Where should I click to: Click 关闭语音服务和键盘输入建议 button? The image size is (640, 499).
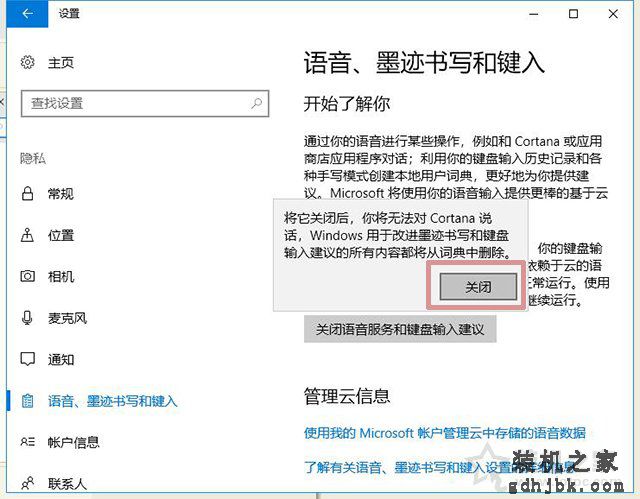point(400,329)
